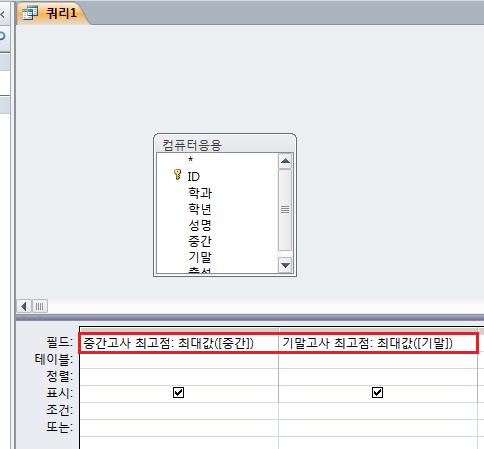The width and height of the screenshot is (484, 449).
Task: Click the 테이블 cell under 기말고사 최고점
Action: [378, 360]
